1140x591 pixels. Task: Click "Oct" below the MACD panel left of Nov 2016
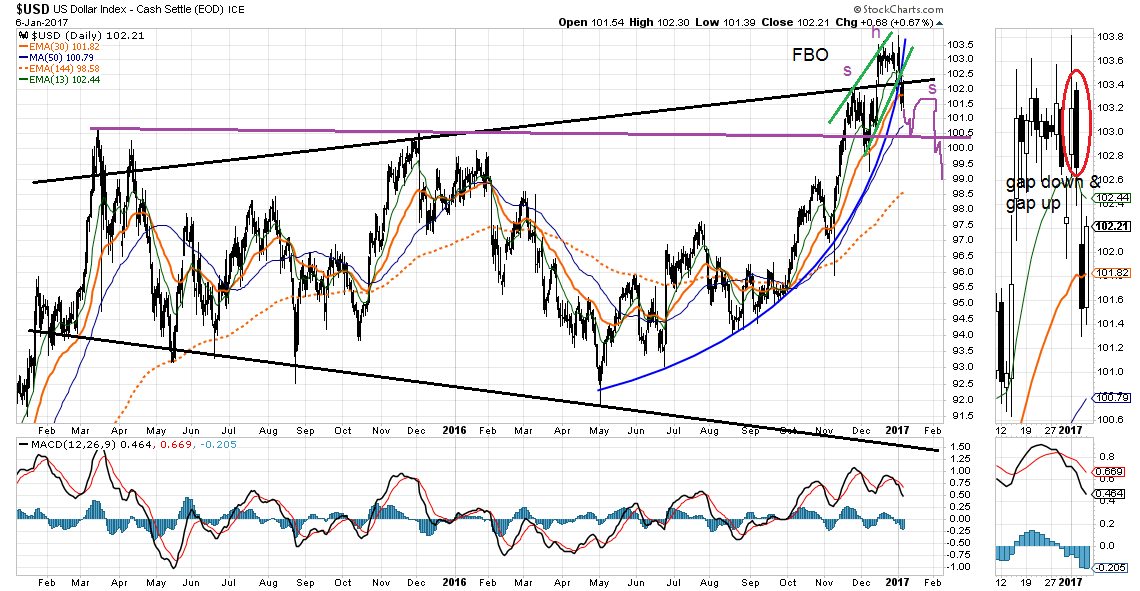tap(787, 582)
